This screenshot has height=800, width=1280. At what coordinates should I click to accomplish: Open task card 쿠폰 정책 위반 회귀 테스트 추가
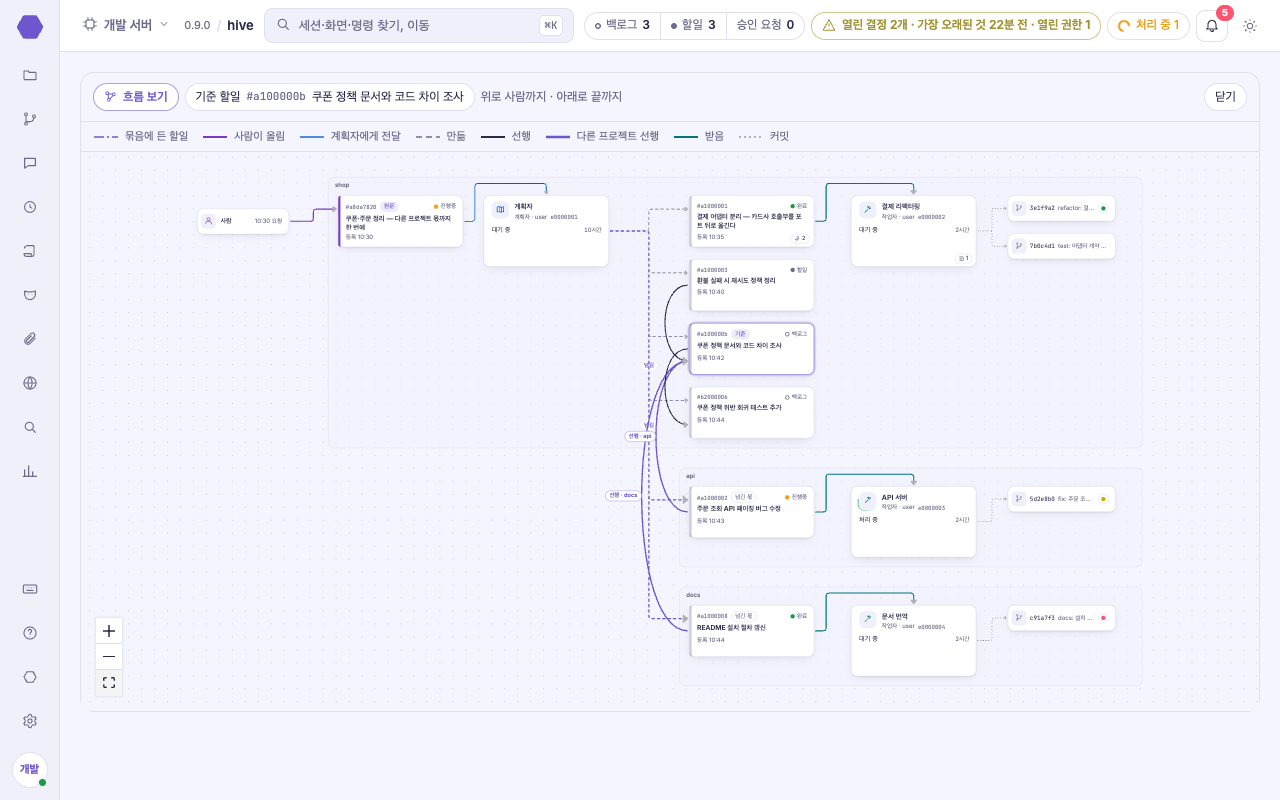click(751, 412)
